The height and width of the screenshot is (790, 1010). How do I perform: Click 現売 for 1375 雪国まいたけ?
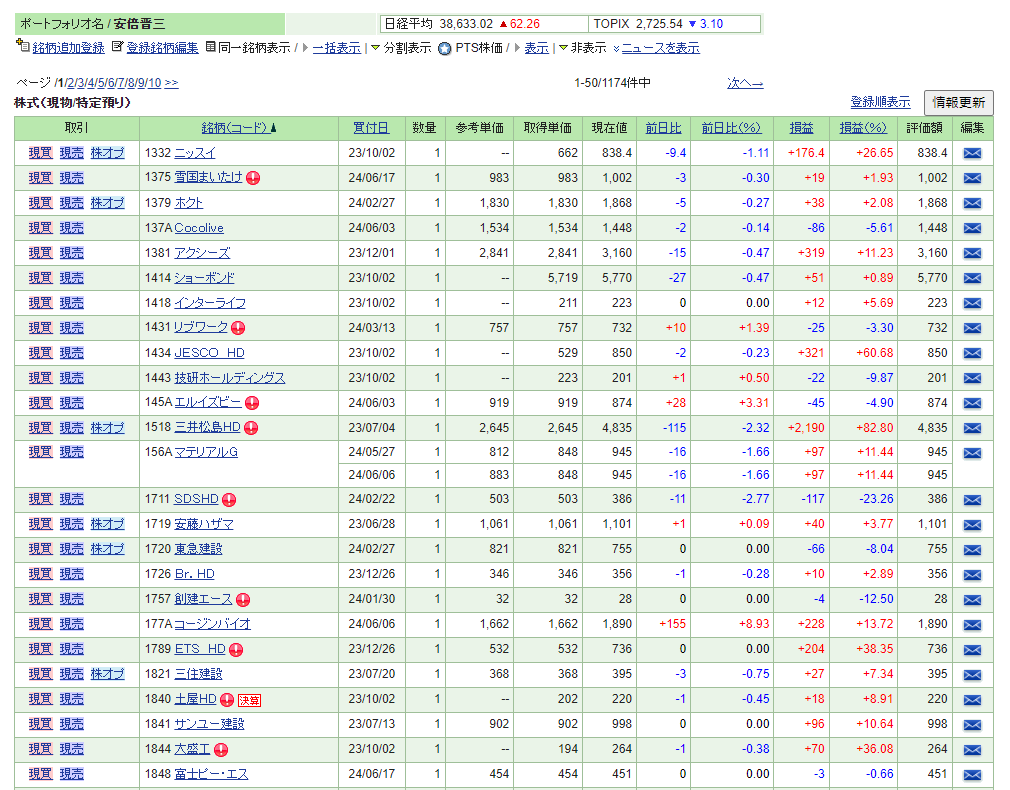click(71, 178)
